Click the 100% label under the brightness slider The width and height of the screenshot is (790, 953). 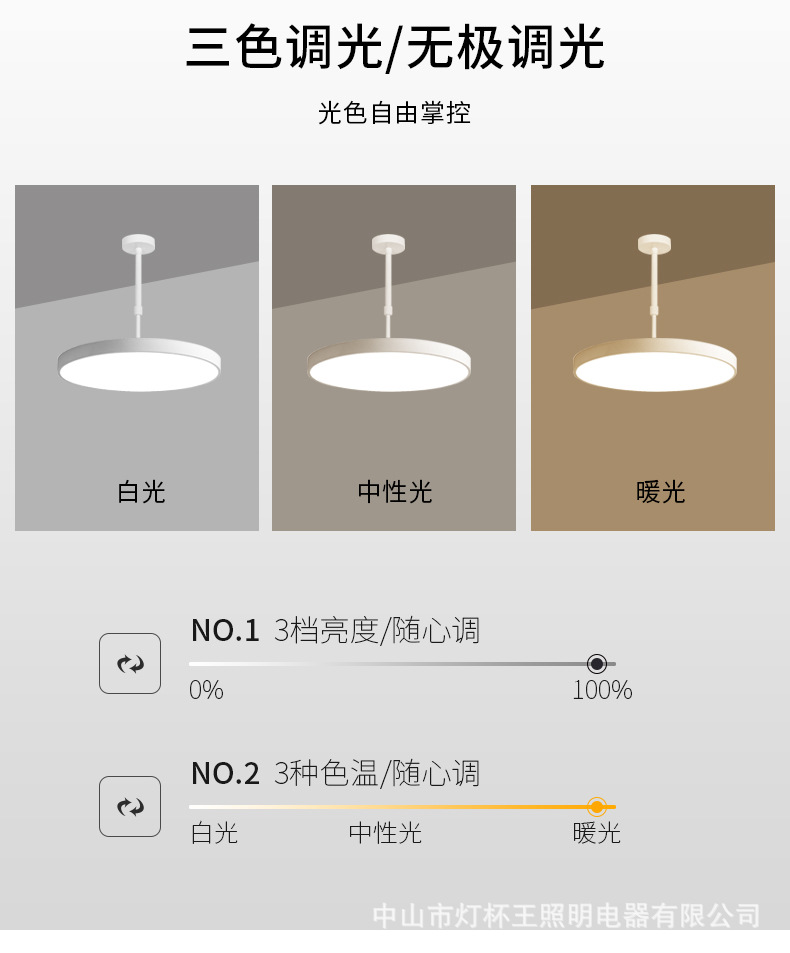pos(602,690)
